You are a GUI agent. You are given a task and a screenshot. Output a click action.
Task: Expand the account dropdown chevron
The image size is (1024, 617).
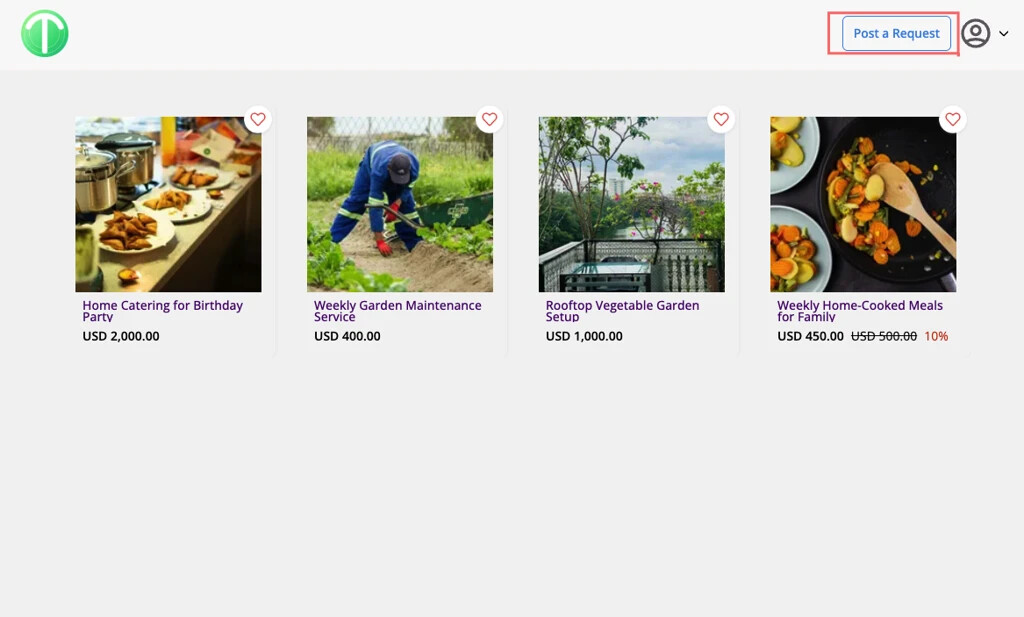[x=1004, y=33]
